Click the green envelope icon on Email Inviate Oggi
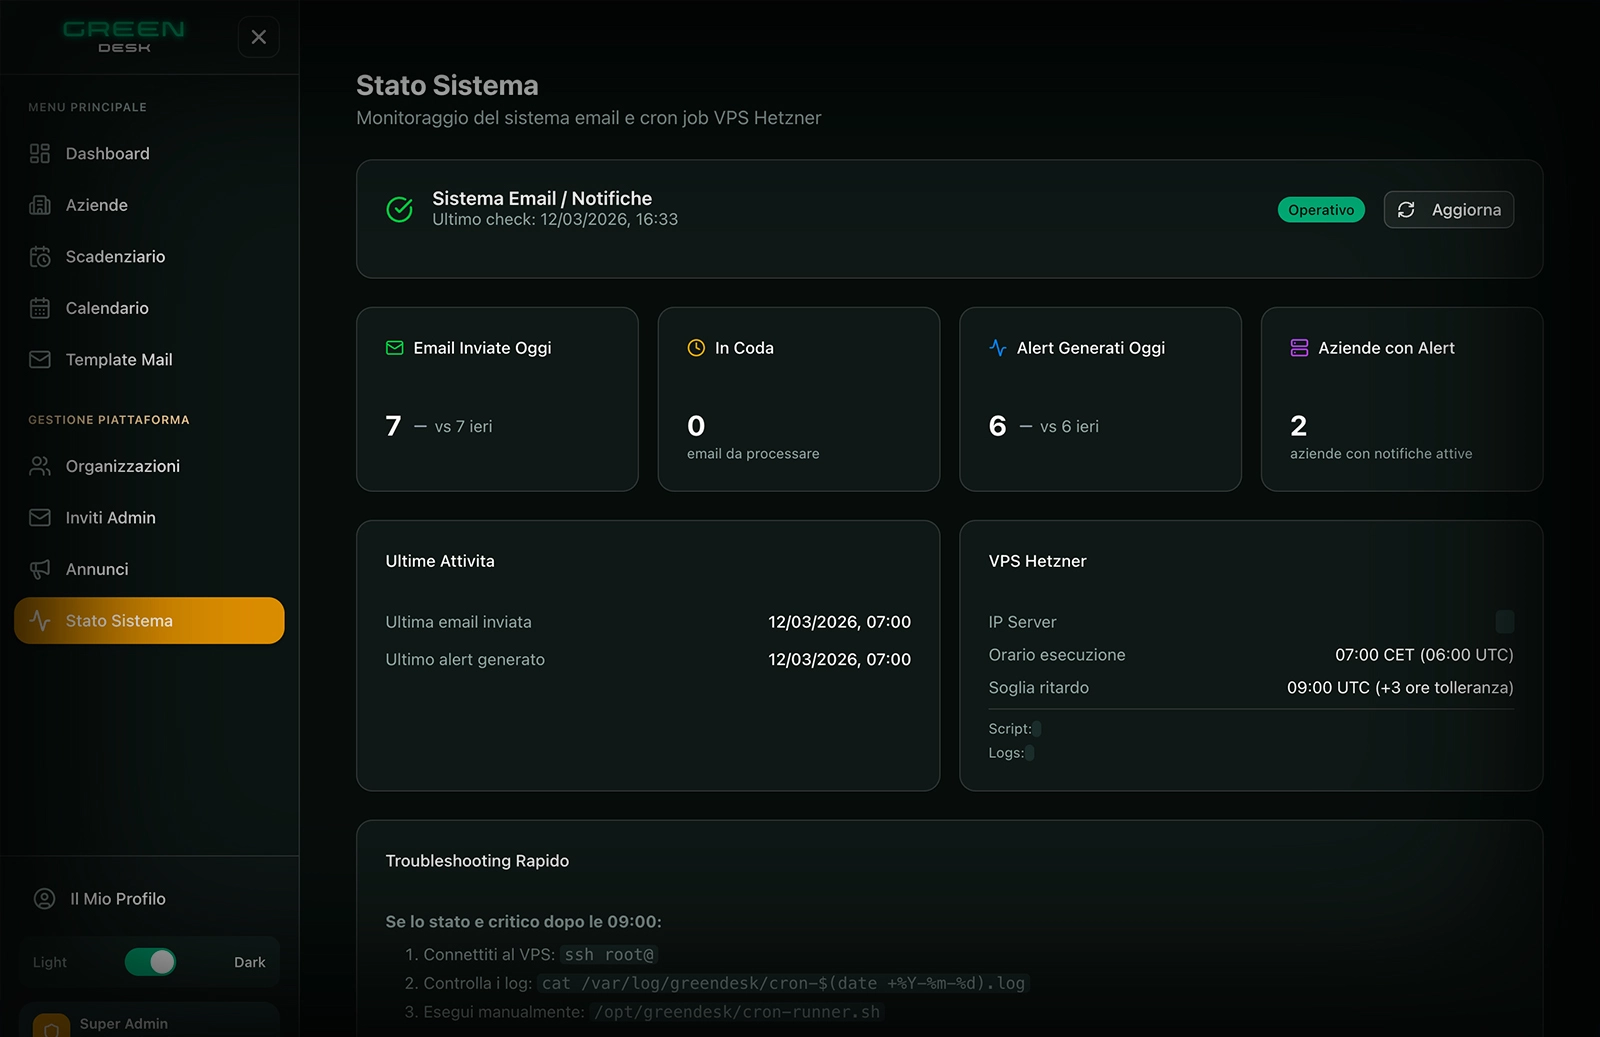The image size is (1600, 1037). point(396,348)
